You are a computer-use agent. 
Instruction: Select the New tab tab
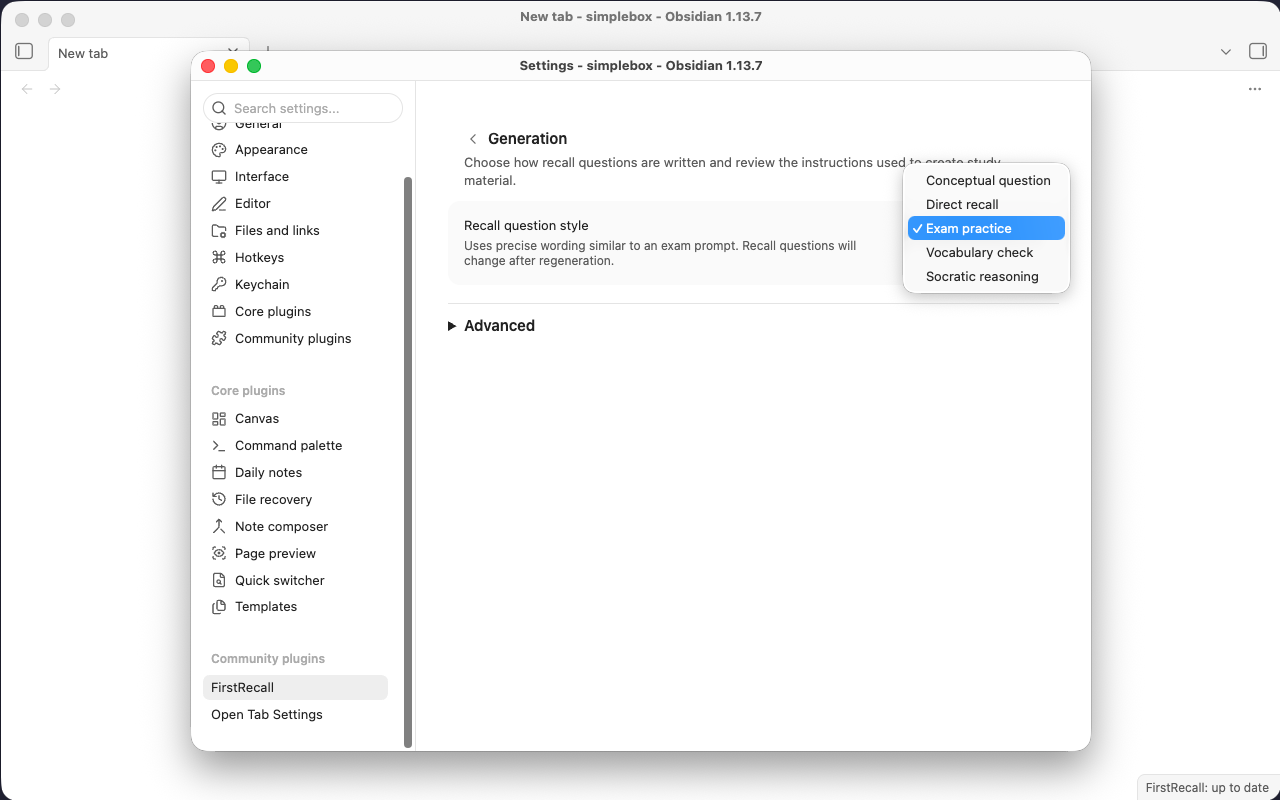coord(148,53)
